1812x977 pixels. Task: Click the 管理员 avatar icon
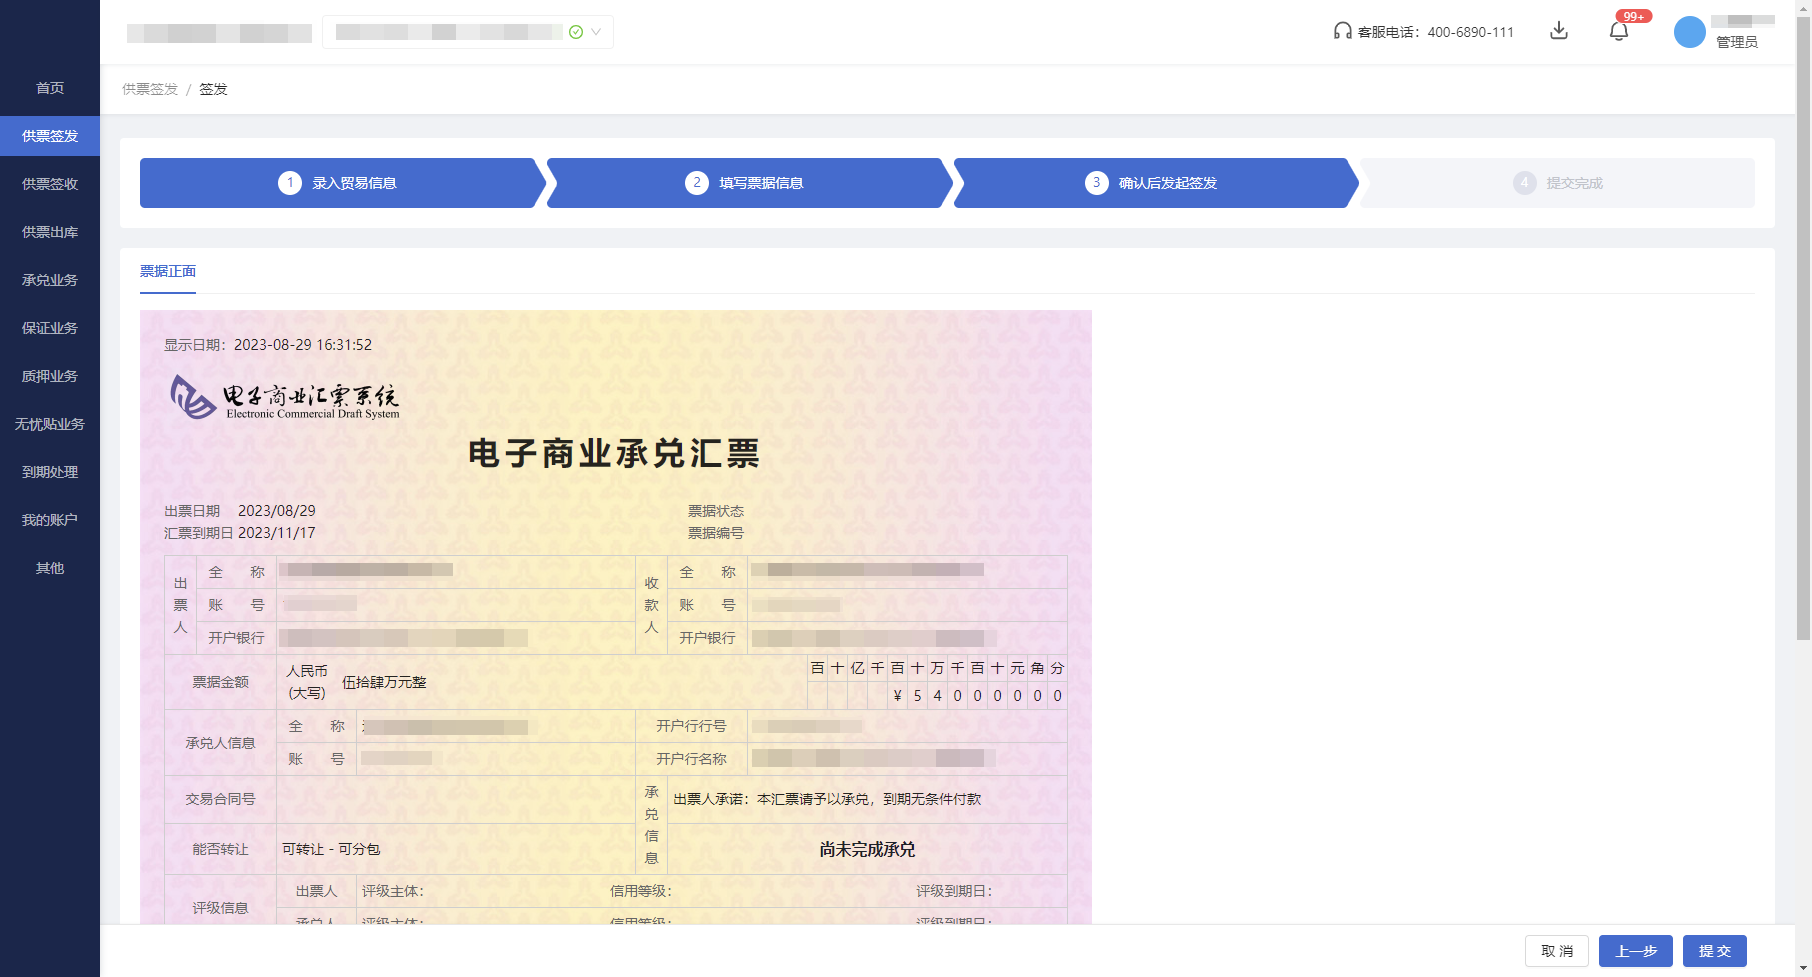(x=1688, y=31)
